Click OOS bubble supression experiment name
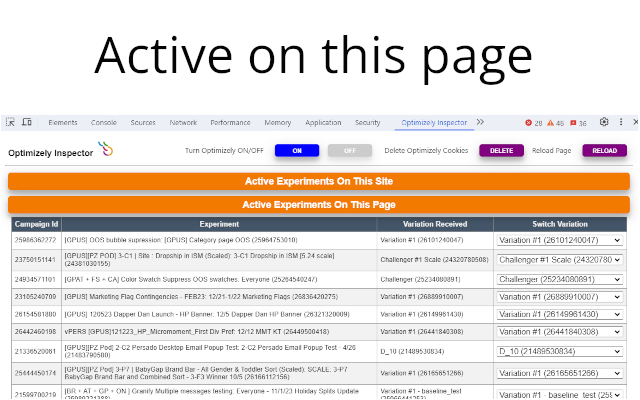 [x=181, y=240]
